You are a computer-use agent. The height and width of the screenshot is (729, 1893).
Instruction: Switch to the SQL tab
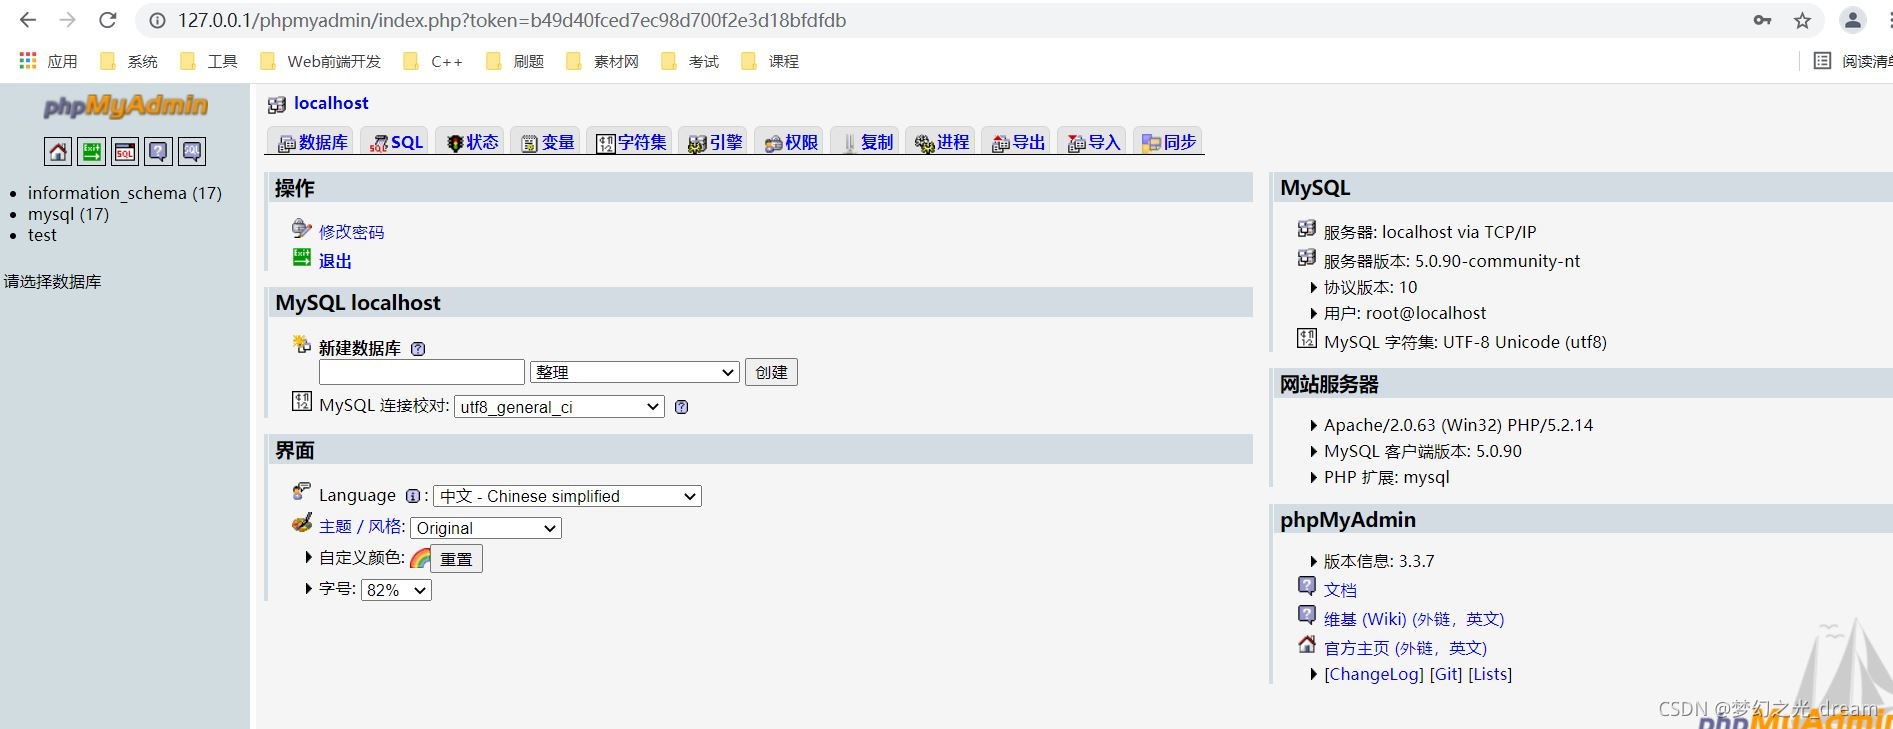click(x=396, y=142)
